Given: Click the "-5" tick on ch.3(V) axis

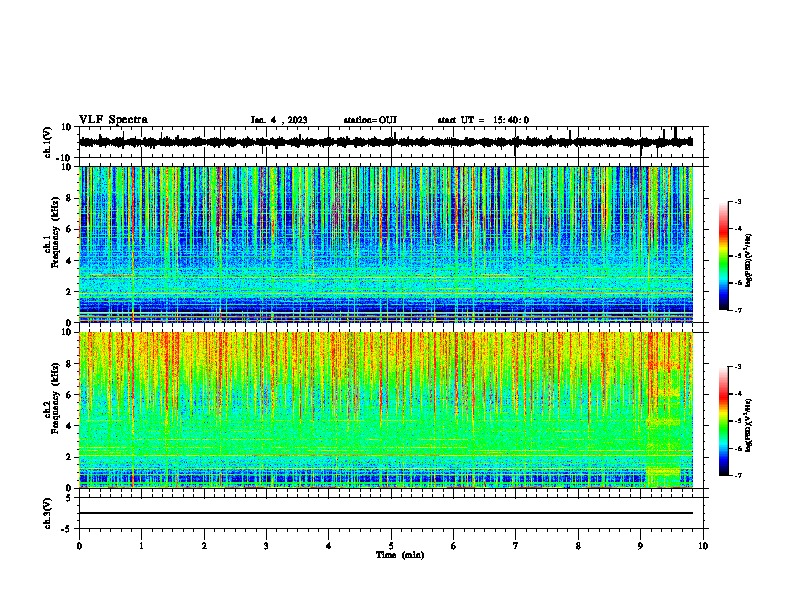Looking at the screenshot, I should click(67, 529).
